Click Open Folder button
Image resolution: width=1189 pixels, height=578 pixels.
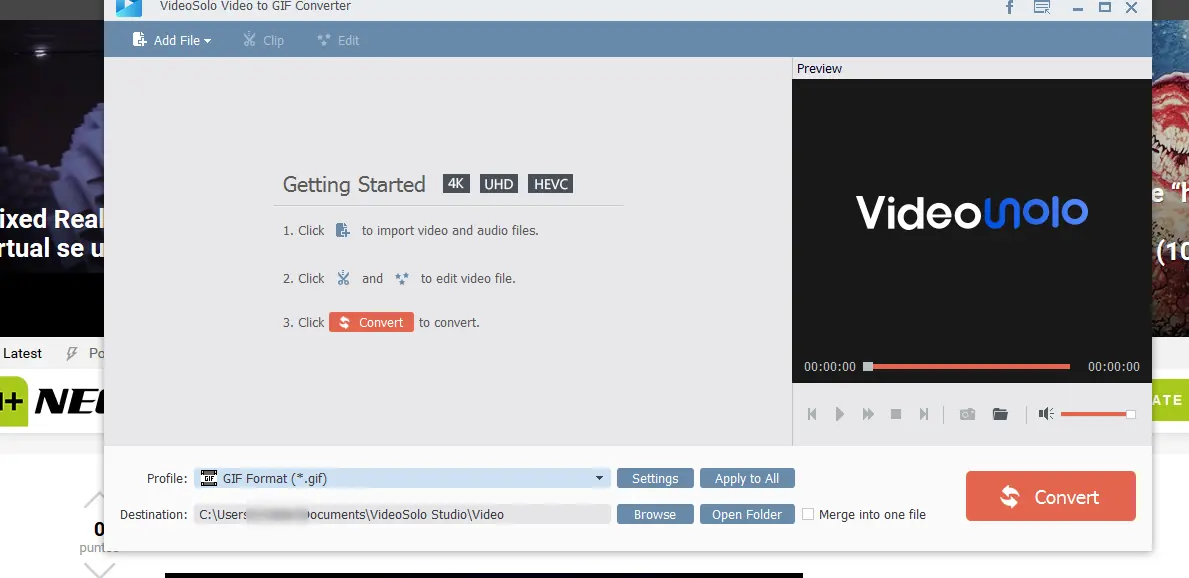click(x=747, y=514)
